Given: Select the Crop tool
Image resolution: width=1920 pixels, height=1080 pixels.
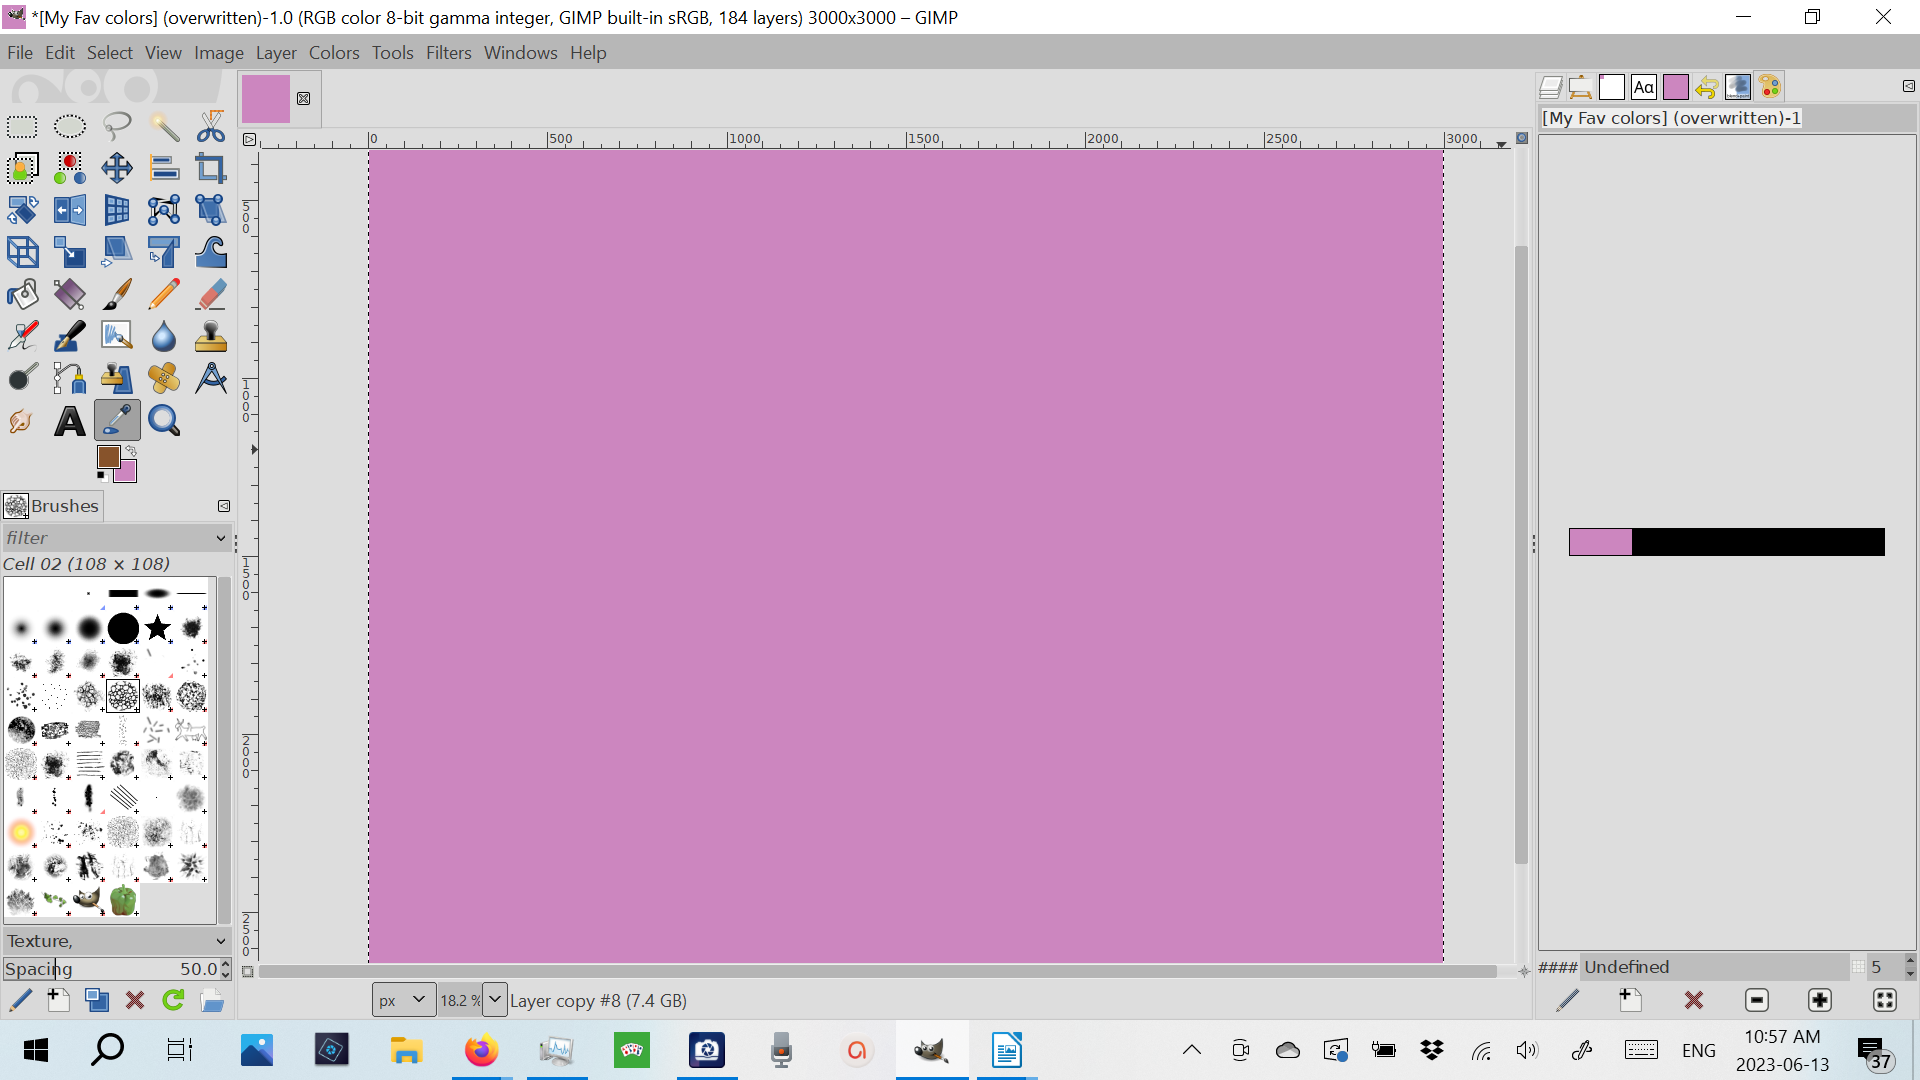Looking at the screenshot, I should pyautogui.click(x=211, y=168).
